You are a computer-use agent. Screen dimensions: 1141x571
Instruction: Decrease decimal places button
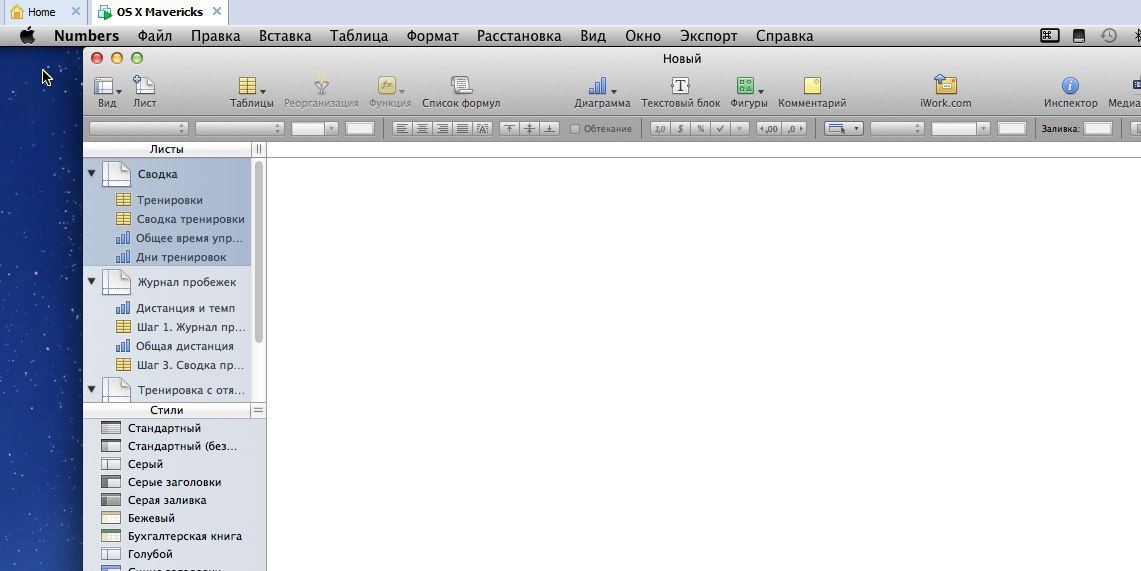point(769,129)
